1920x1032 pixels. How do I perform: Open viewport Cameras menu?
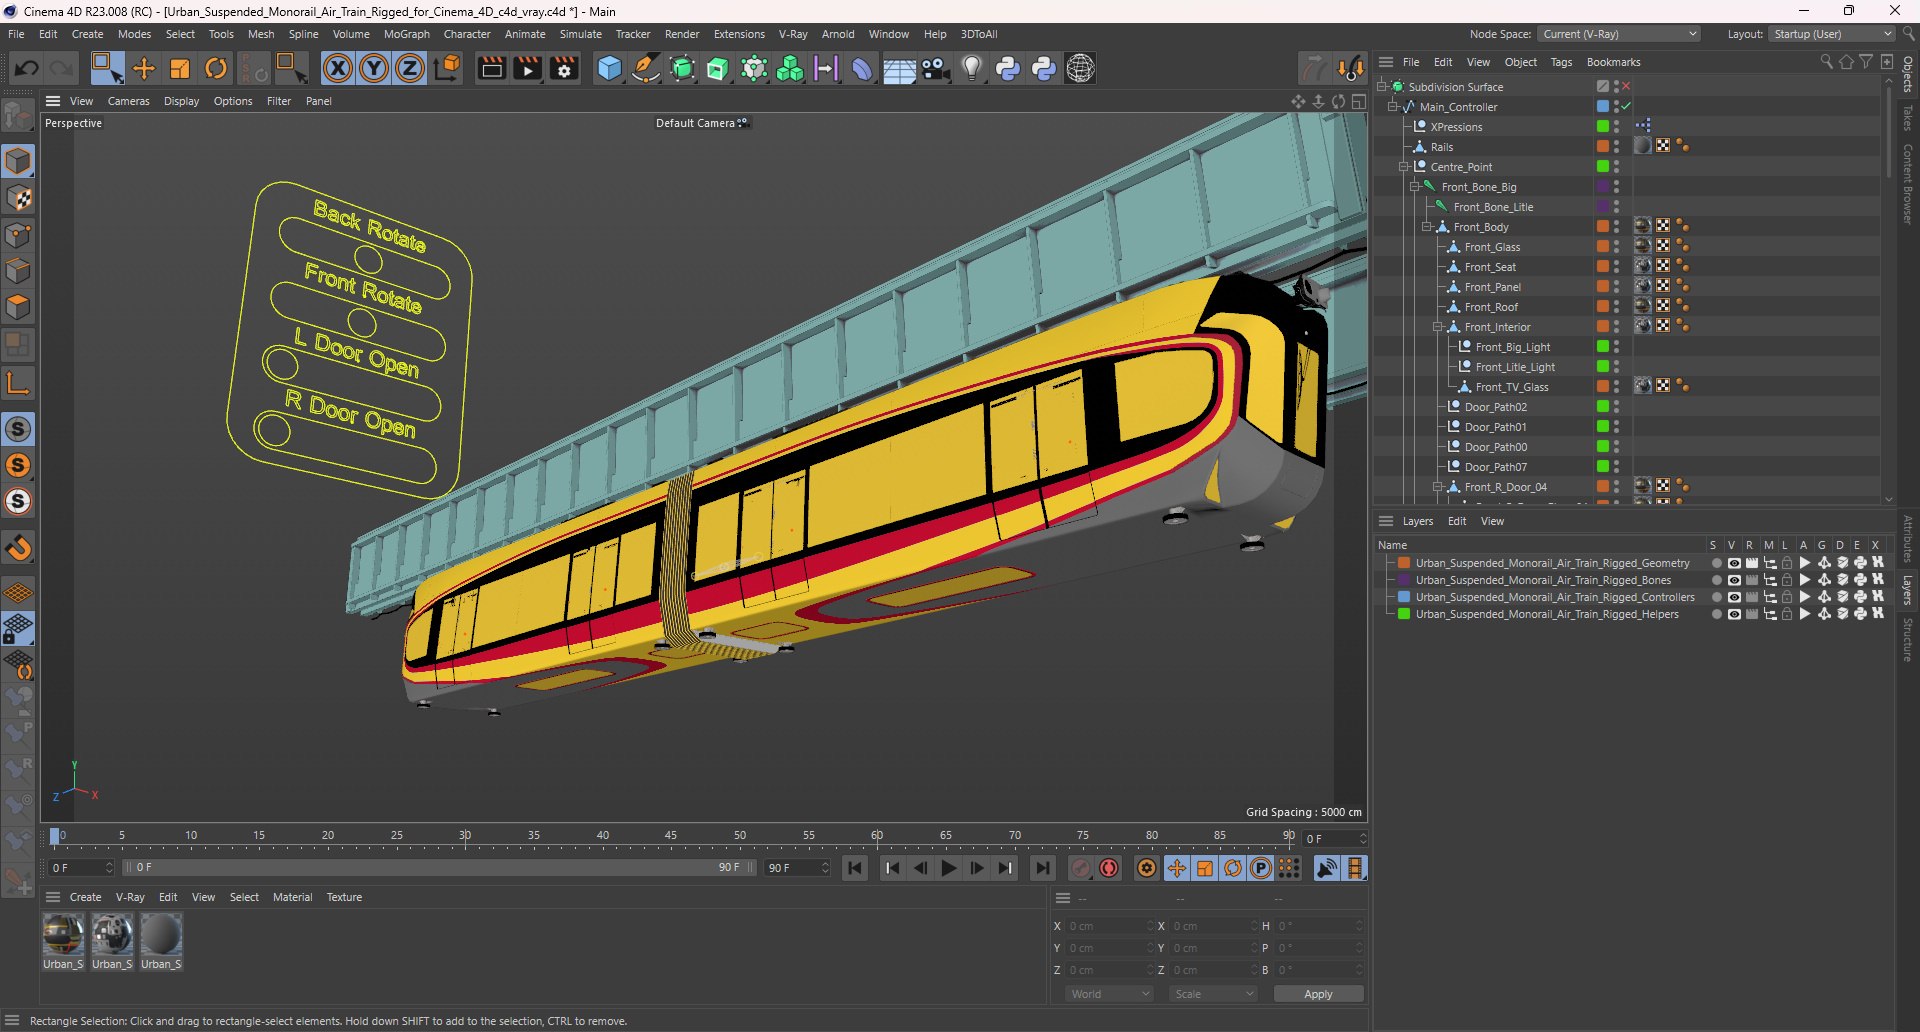(x=128, y=101)
